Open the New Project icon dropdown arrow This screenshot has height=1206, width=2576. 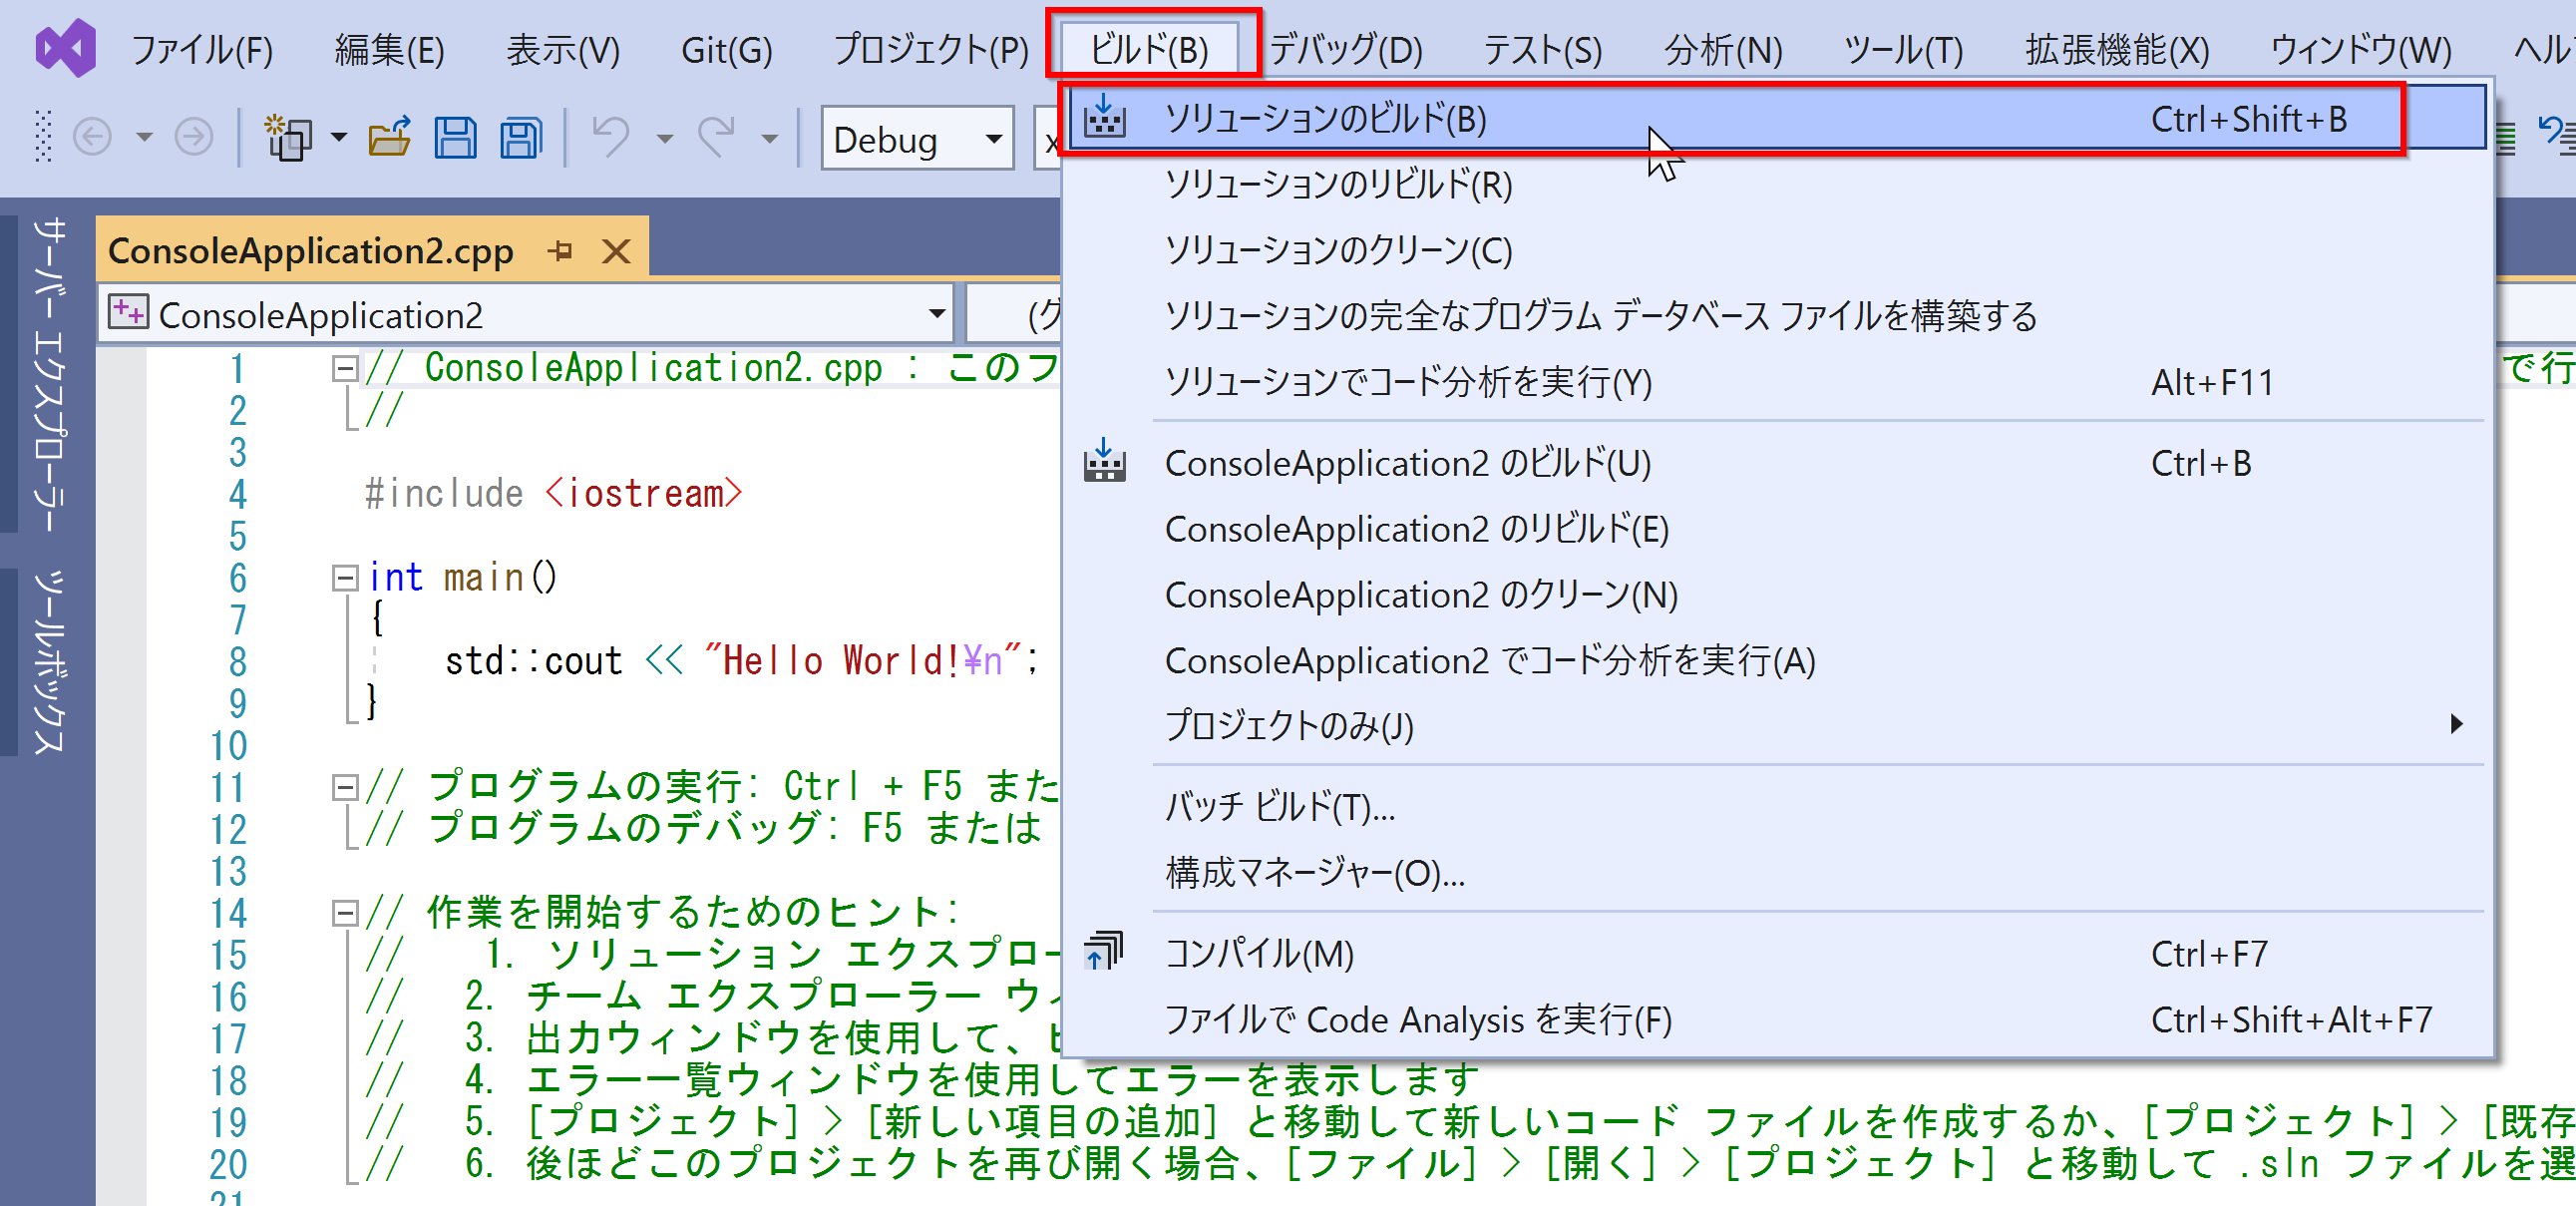(x=339, y=137)
